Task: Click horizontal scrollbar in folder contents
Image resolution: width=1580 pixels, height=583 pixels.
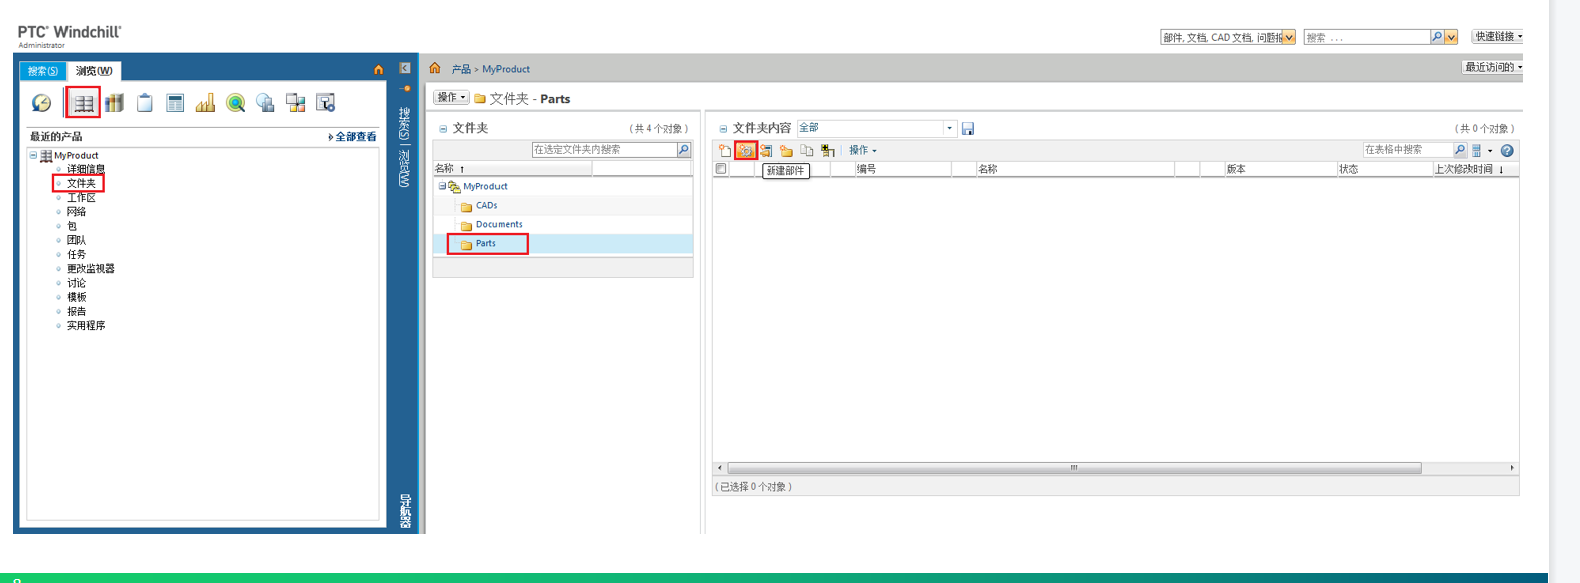Action: (1074, 467)
